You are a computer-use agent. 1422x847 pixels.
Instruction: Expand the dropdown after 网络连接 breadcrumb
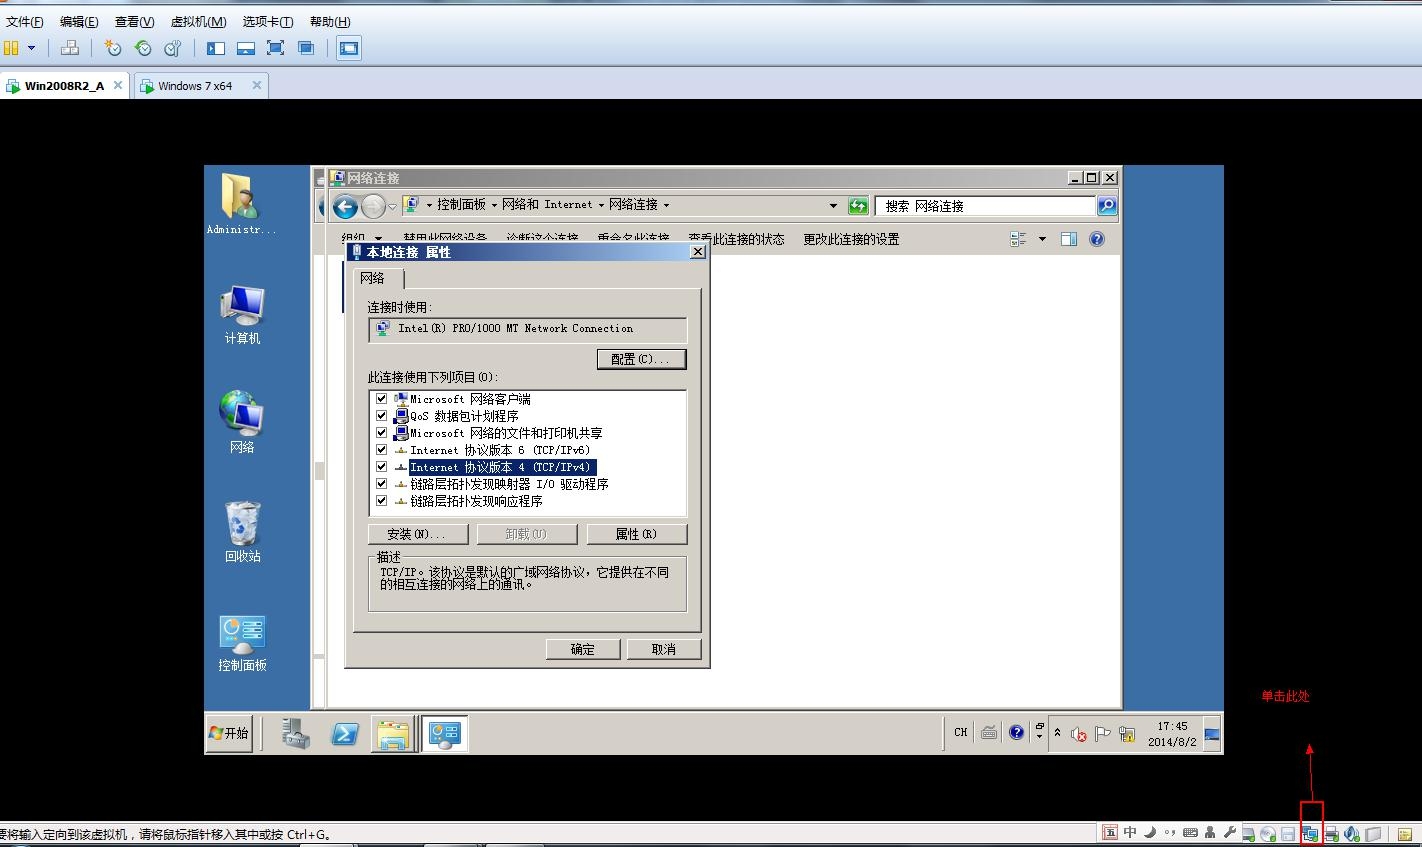click(666, 205)
